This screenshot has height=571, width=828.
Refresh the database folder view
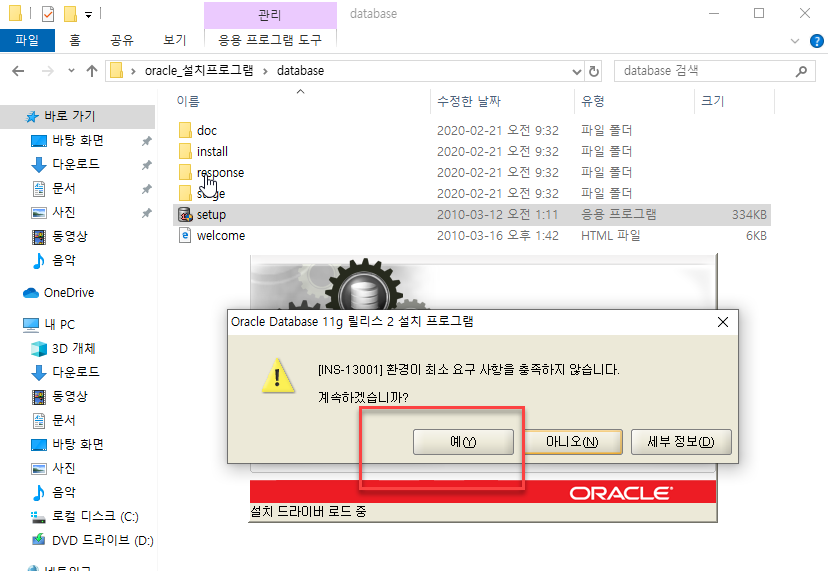pyautogui.click(x=594, y=71)
